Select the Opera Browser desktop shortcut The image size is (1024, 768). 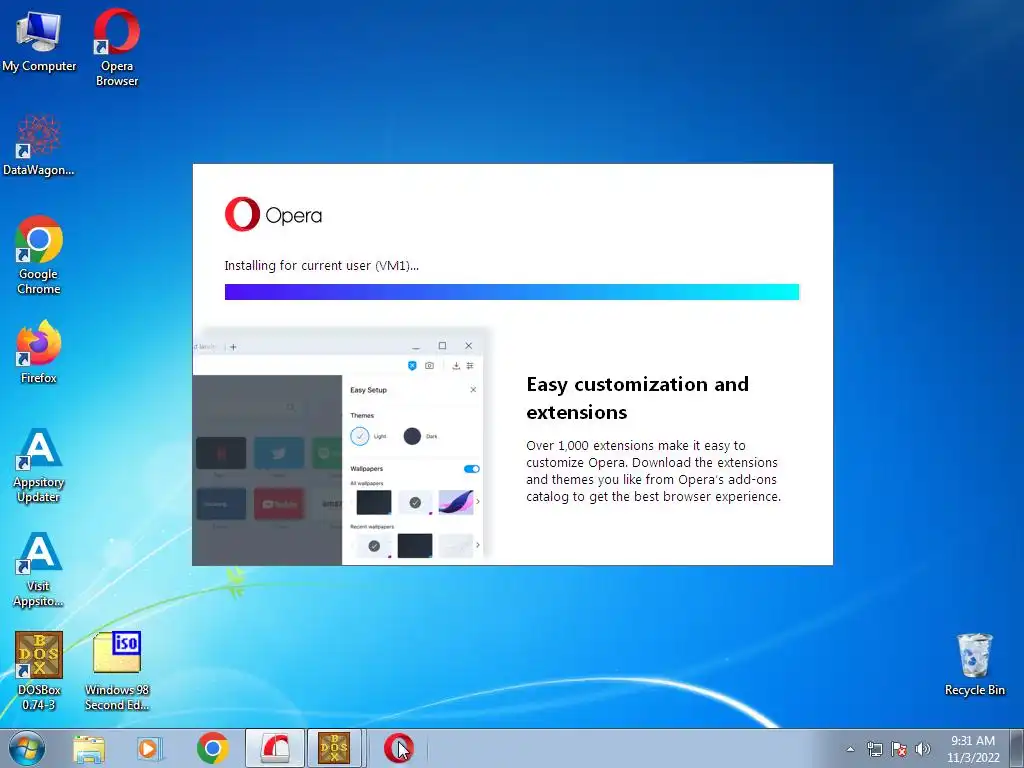117,47
